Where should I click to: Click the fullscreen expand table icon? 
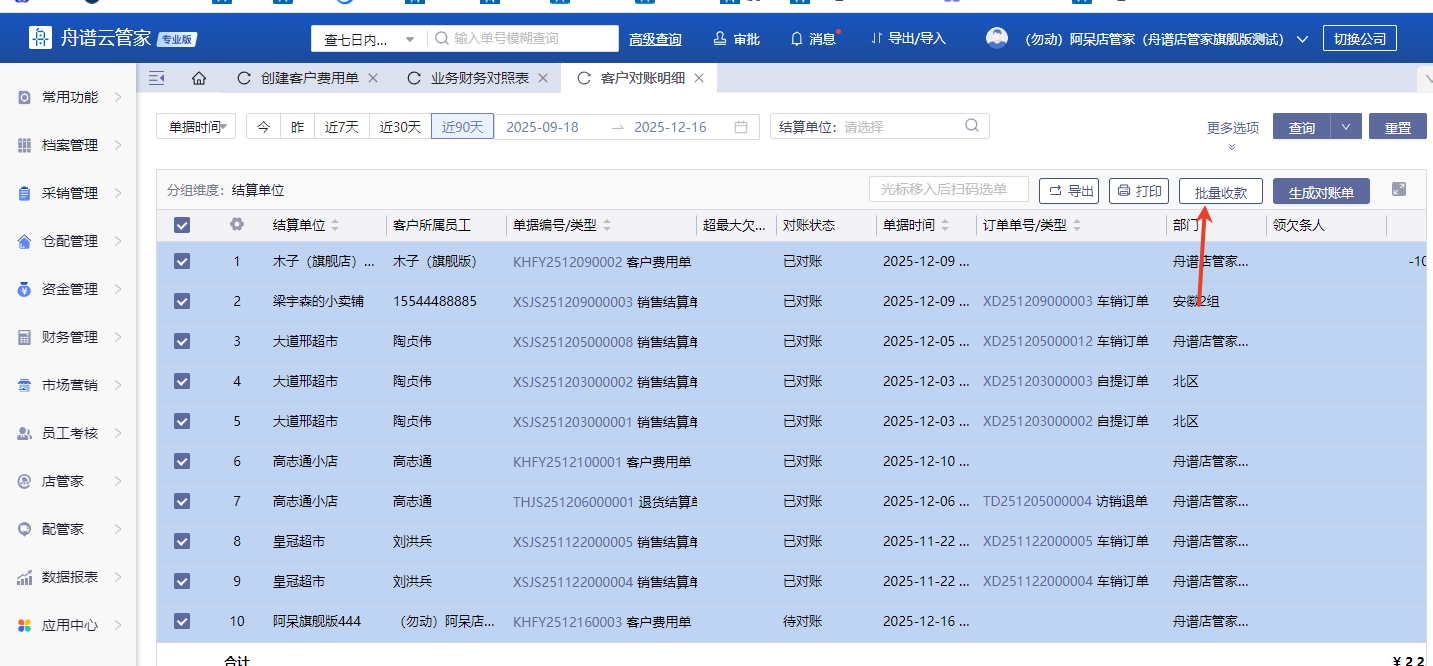pos(1399,190)
